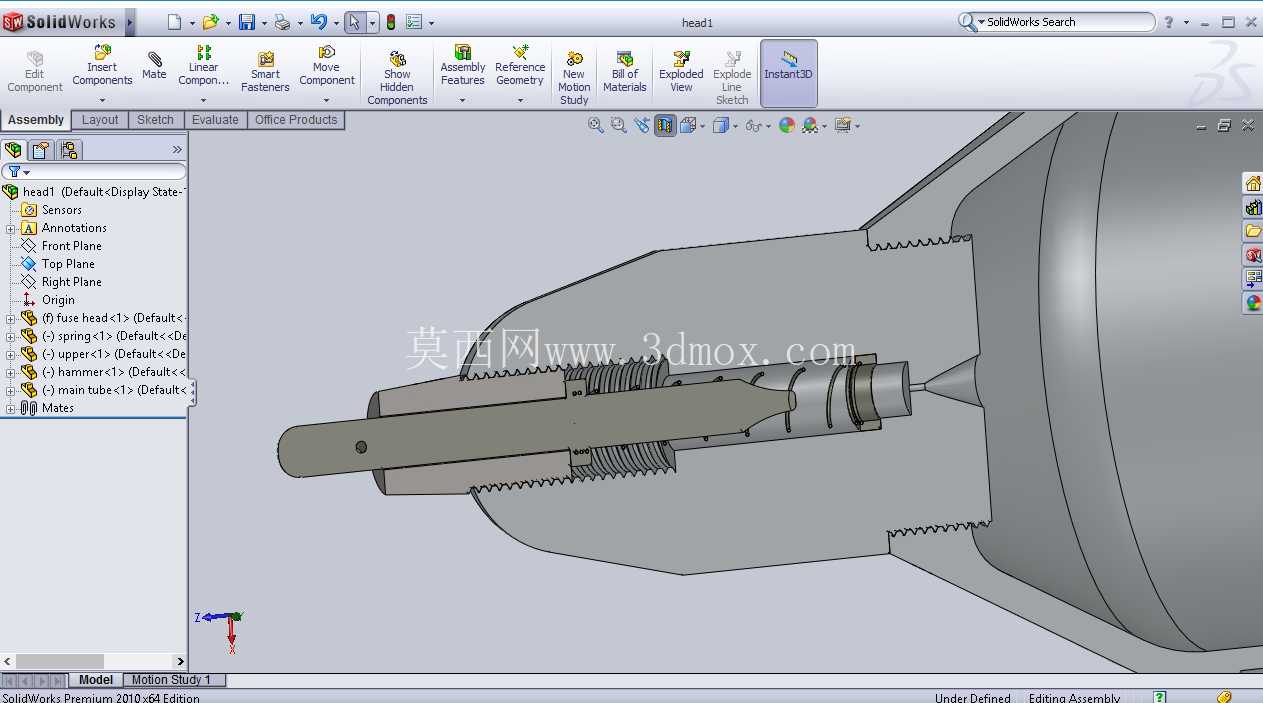The width and height of the screenshot is (1263, 703).
Task: Toggle the Section View display
Action: pyautogui.click(x=665, y=125)
